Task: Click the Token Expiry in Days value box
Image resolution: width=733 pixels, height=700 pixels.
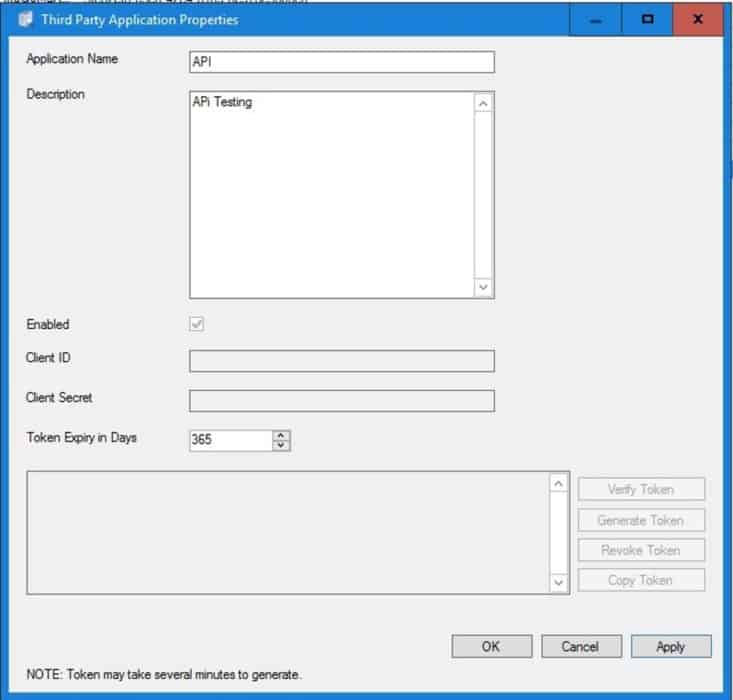Action: click(x=230, y=440)
